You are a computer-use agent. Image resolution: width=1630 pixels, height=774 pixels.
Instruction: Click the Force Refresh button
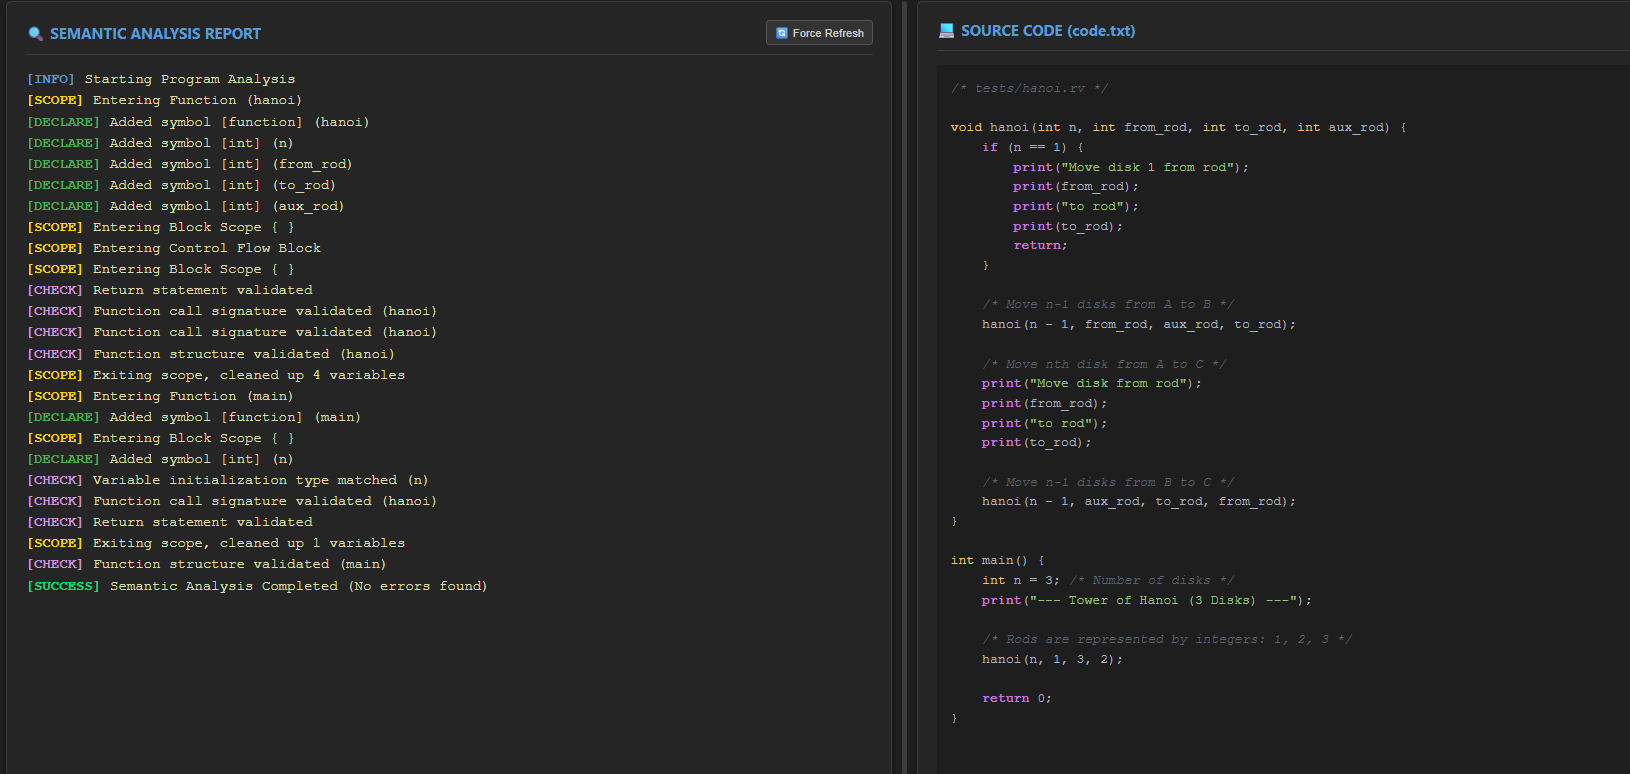(x=819, y=33)
